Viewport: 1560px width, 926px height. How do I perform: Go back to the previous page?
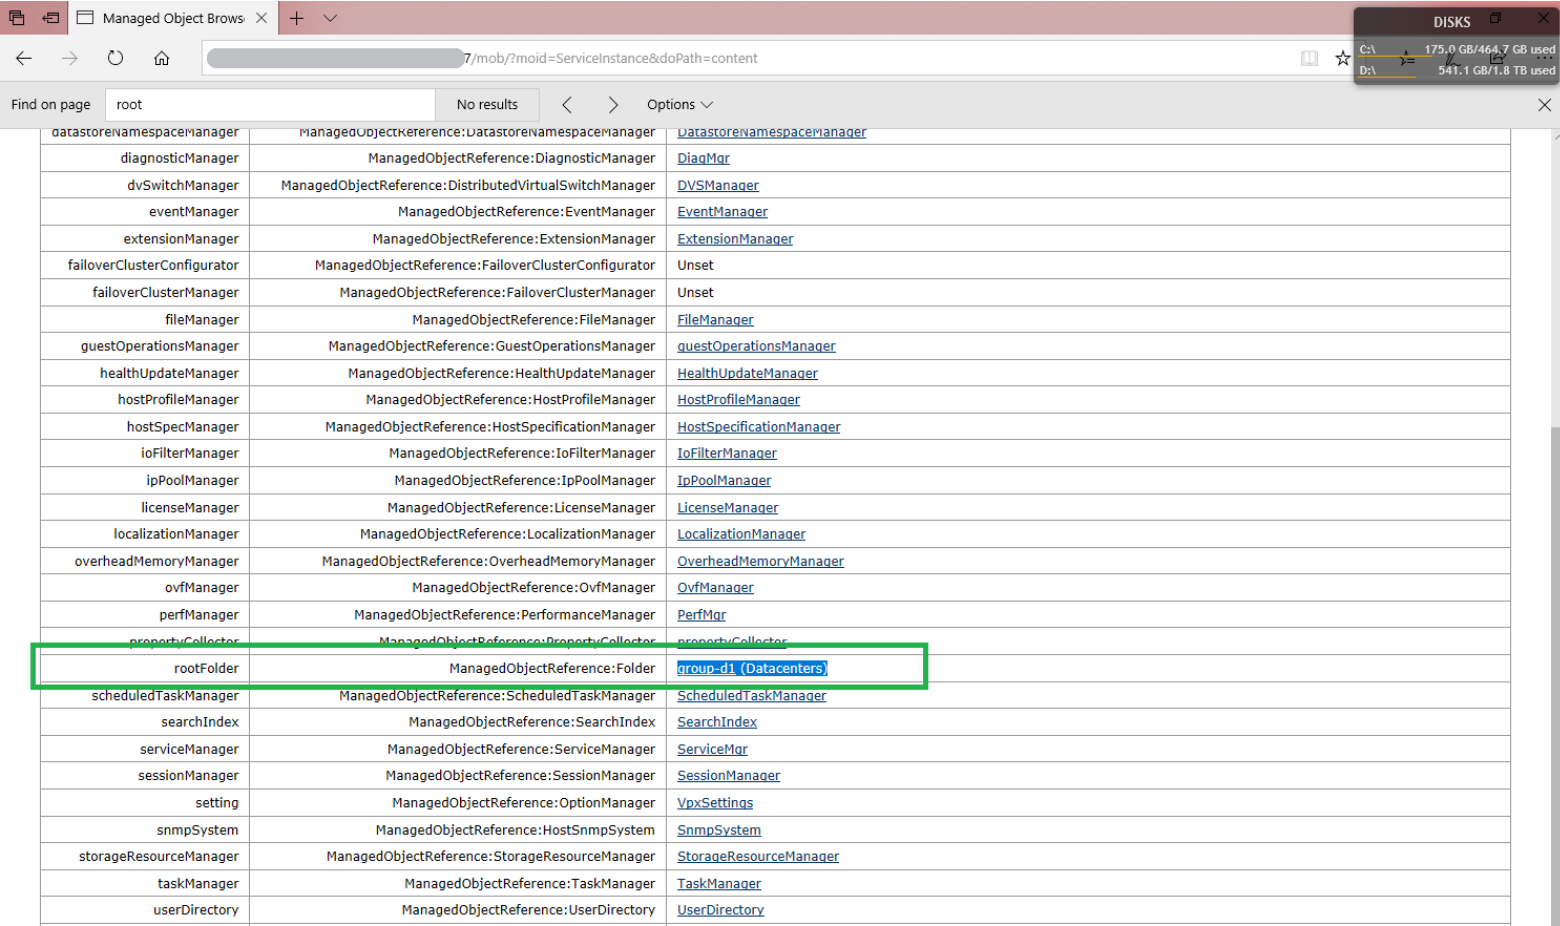click(24, 58)
